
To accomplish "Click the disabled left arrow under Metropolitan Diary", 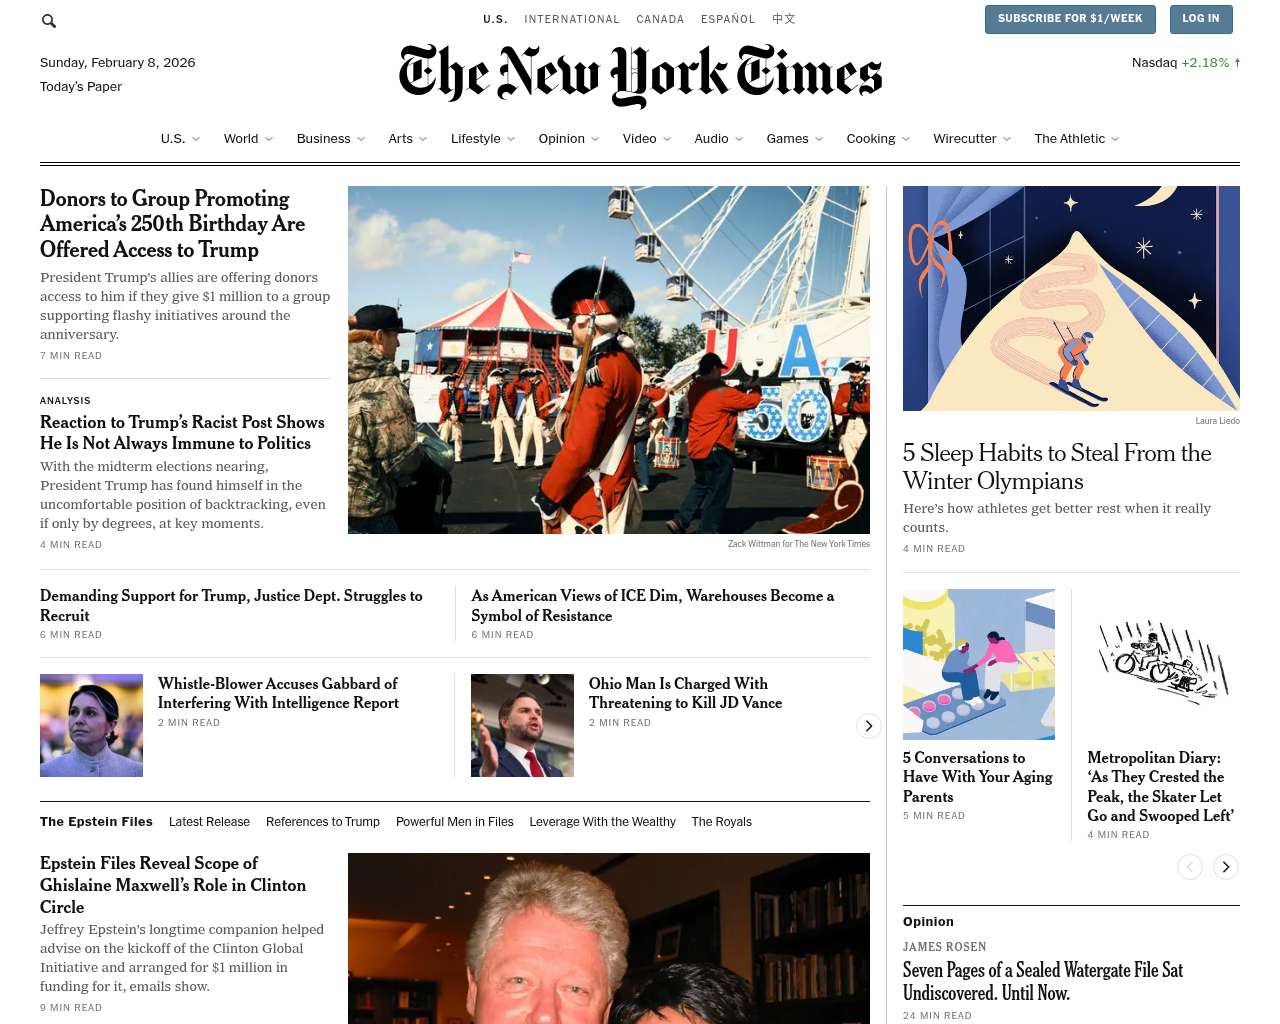I will (x=1190, y=867).
